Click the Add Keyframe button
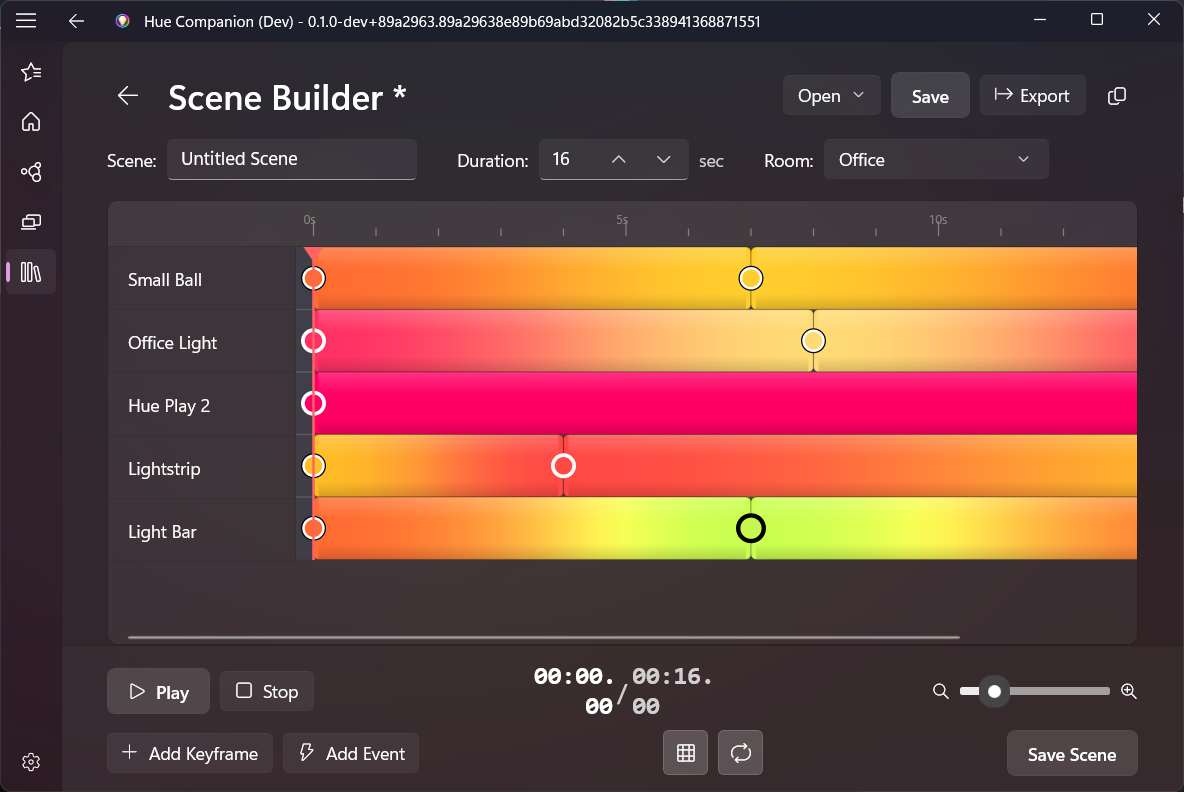 [x=189, y=754]
